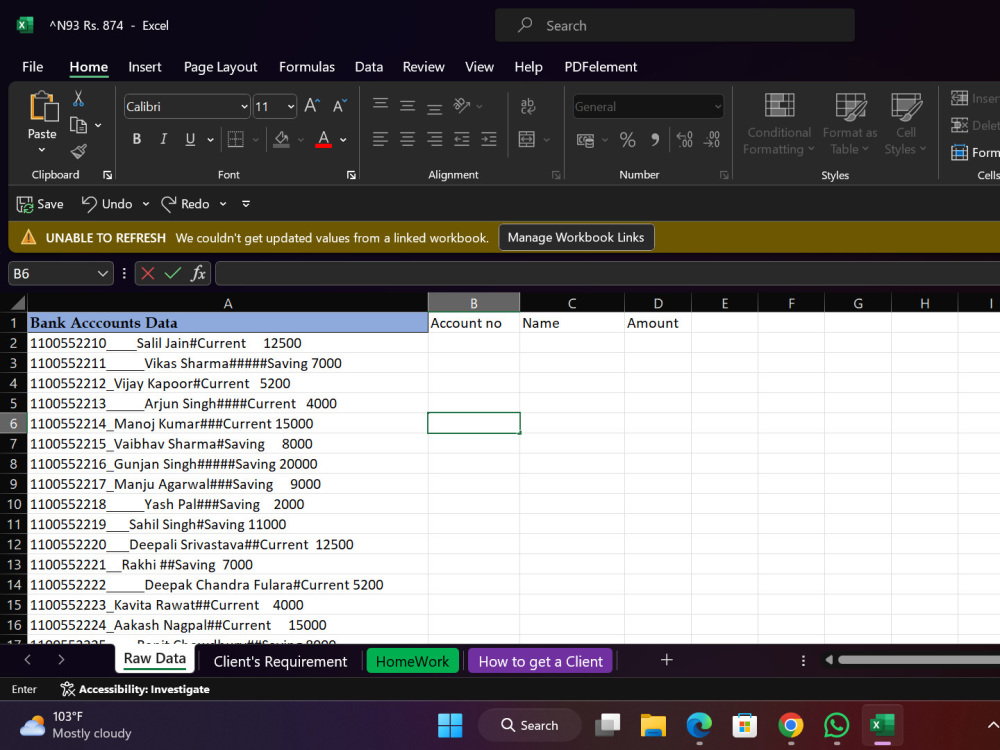Viewport: 1000px width, 750px height.
Task: Apply Accounting Number Format
Action: [585, 140]
